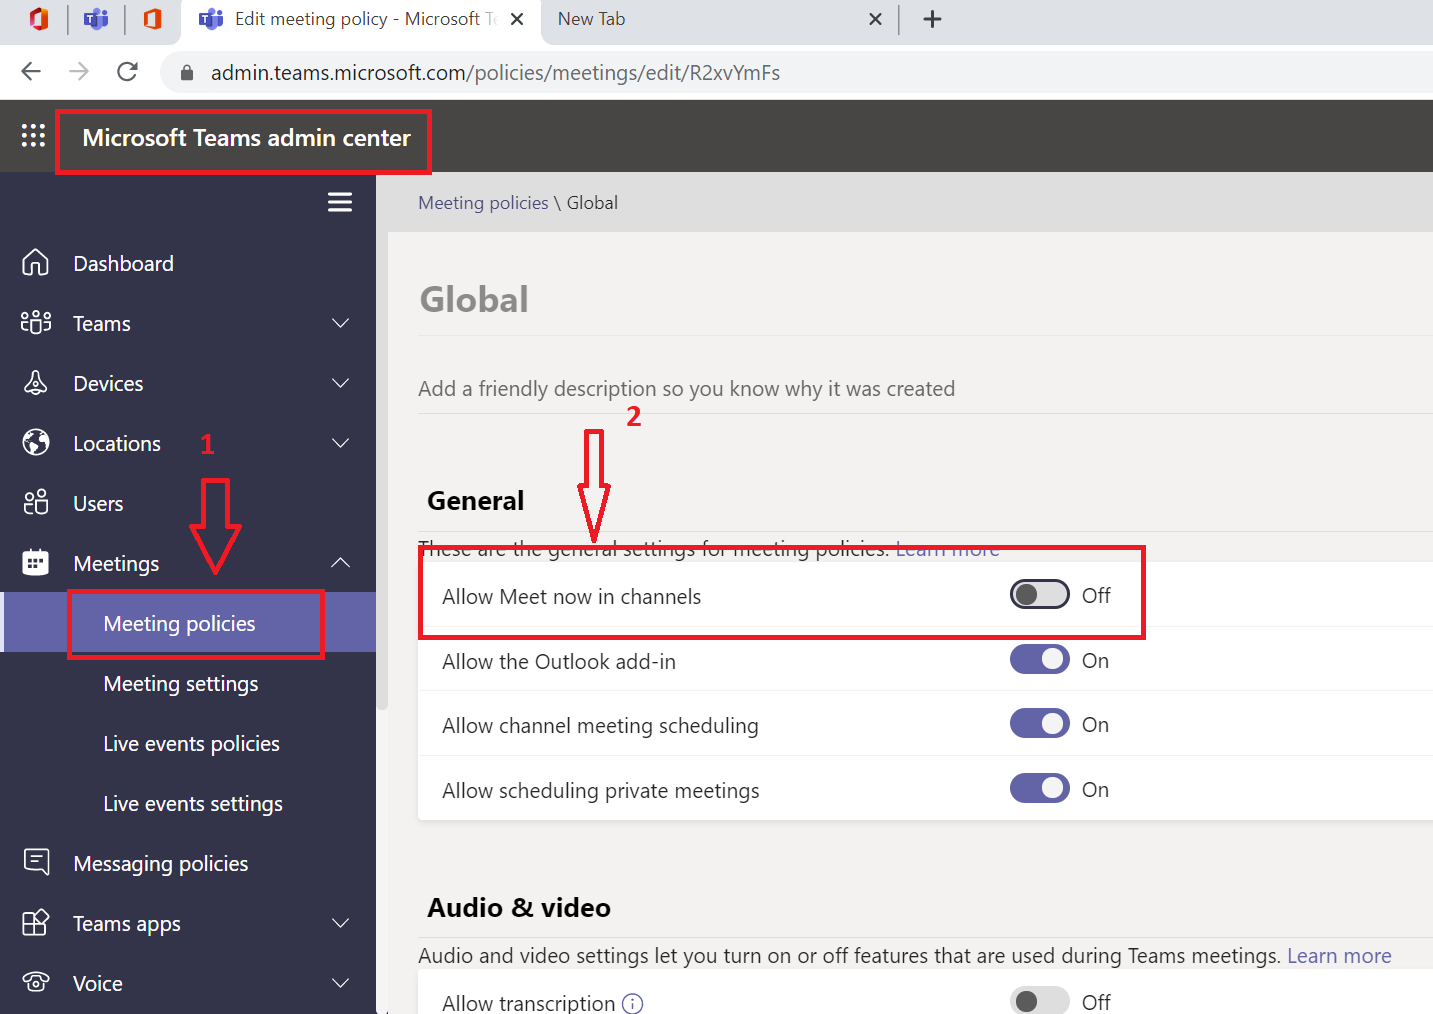Viewport: 1433px width, 1014px height.
Task: Click the Messaging policies chat icon
Action: click(x=36, y=862)
